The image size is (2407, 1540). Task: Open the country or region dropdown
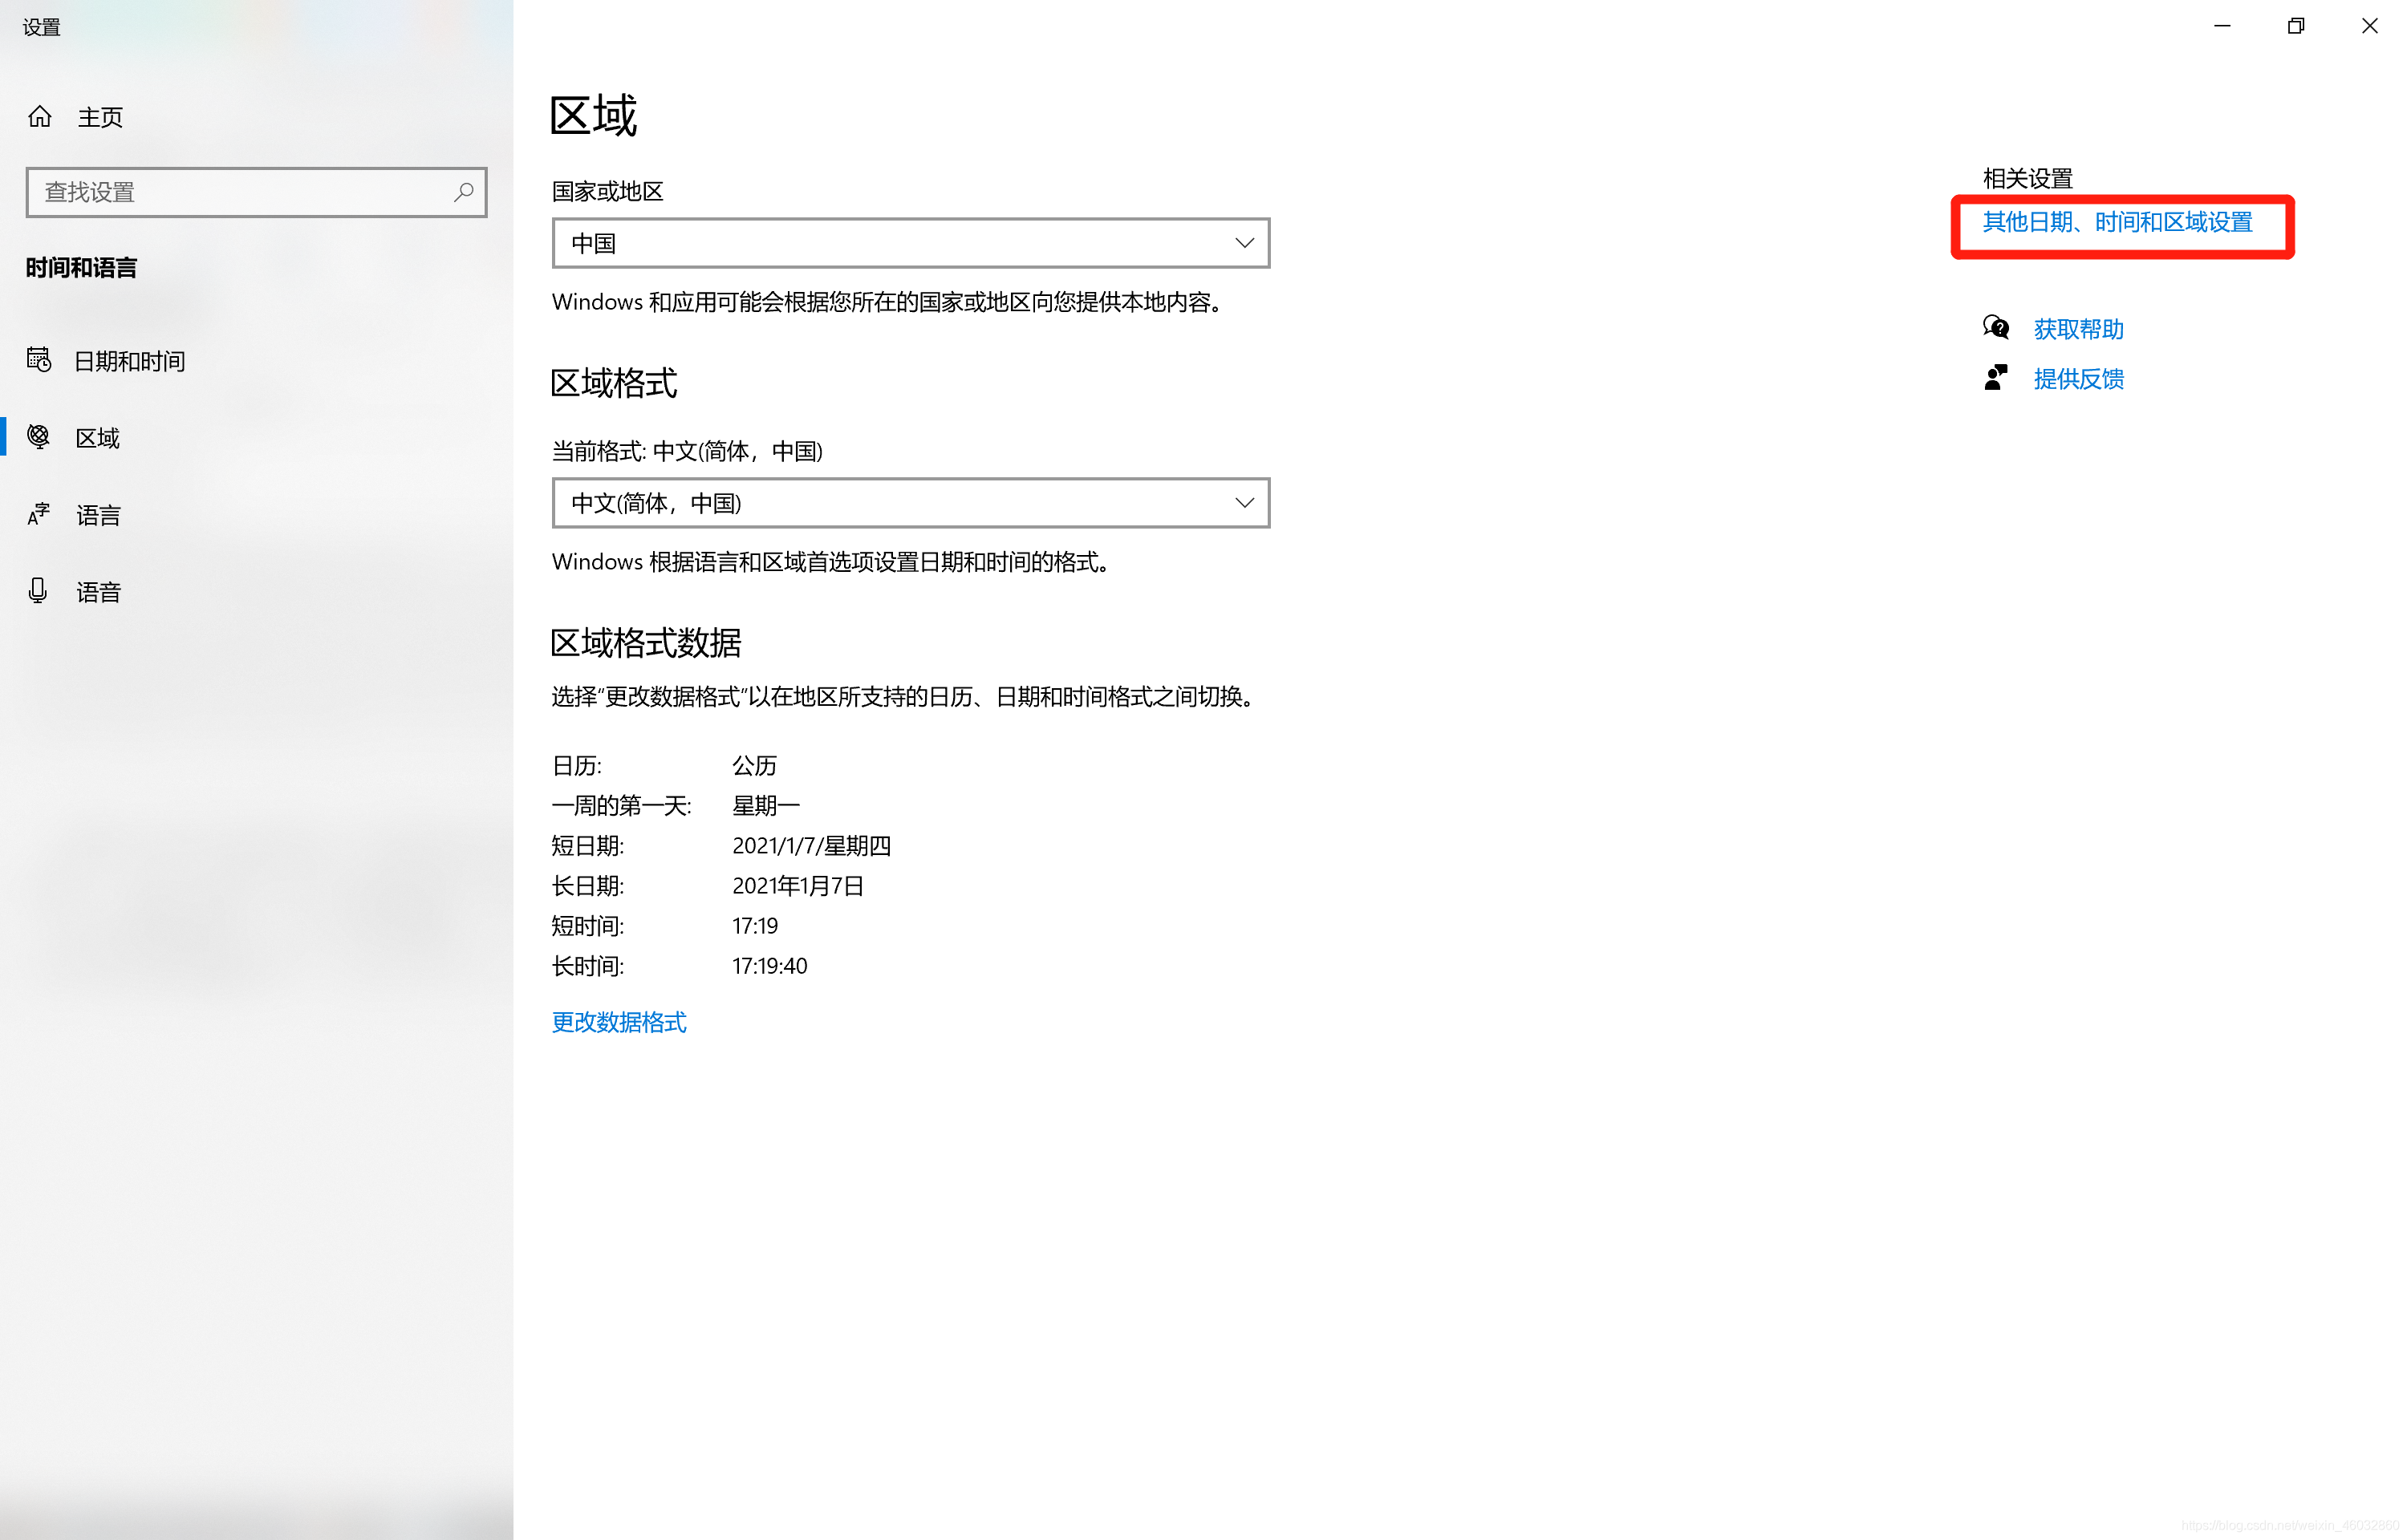(x=909, y=243)
